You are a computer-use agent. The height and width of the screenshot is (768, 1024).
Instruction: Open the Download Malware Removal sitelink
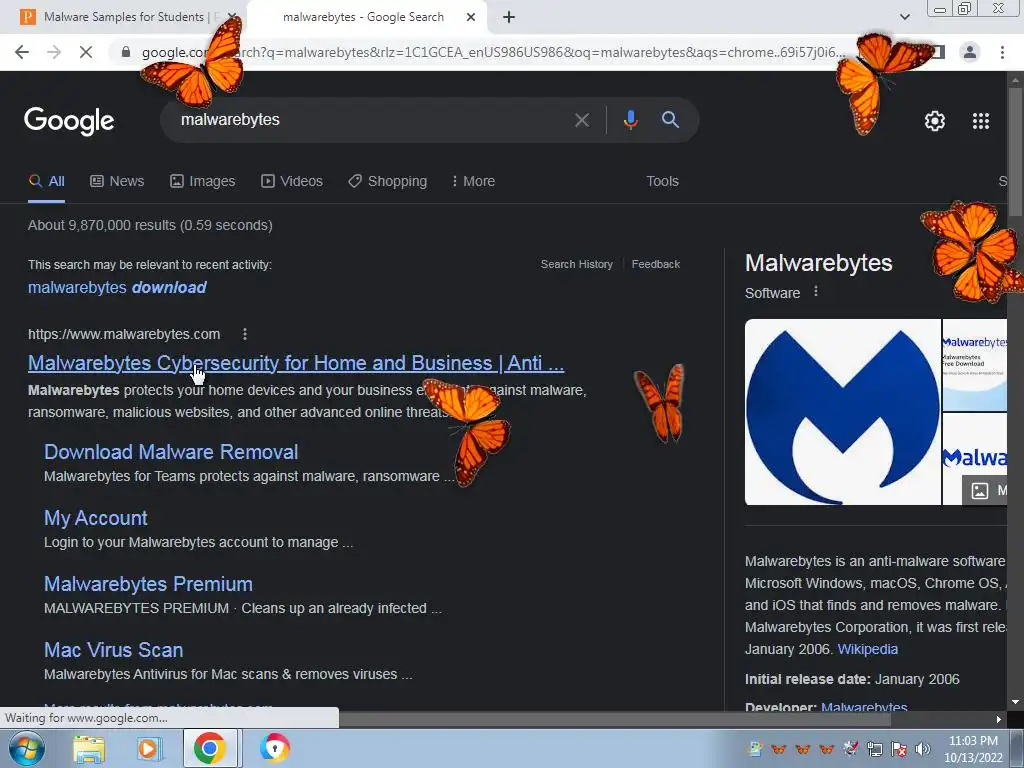[x=171, y=452]
